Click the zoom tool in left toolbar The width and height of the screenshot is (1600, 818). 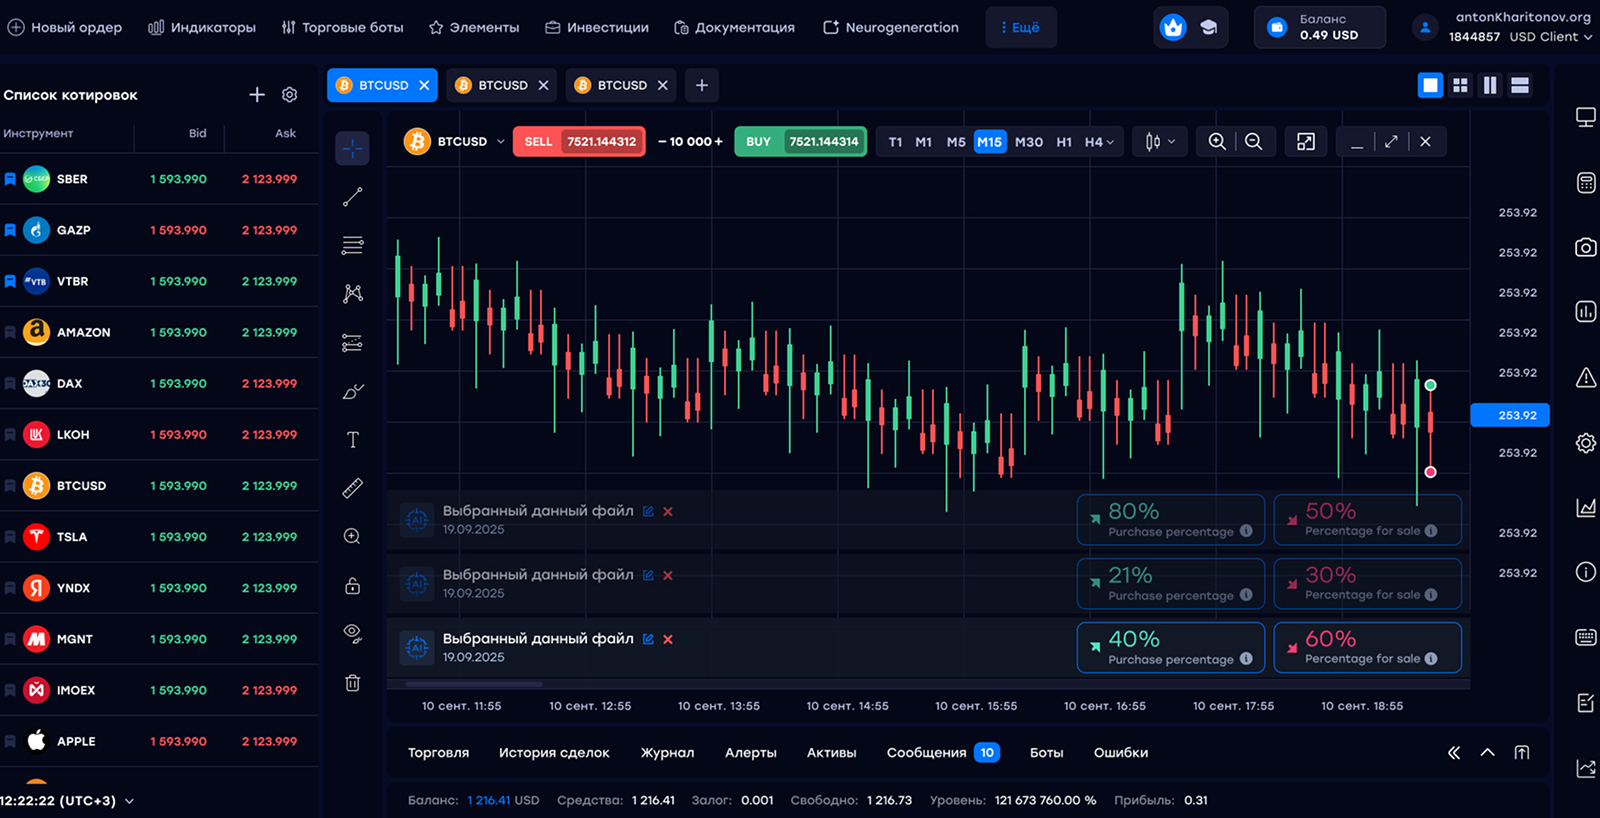coord(352,536)
